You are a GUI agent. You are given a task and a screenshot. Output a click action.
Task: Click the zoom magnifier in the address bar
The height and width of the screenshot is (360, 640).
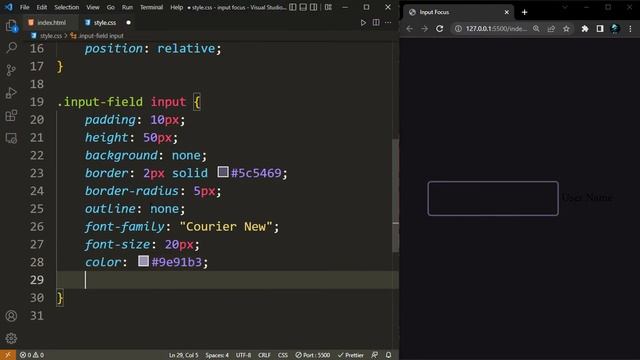click(536, 29)
